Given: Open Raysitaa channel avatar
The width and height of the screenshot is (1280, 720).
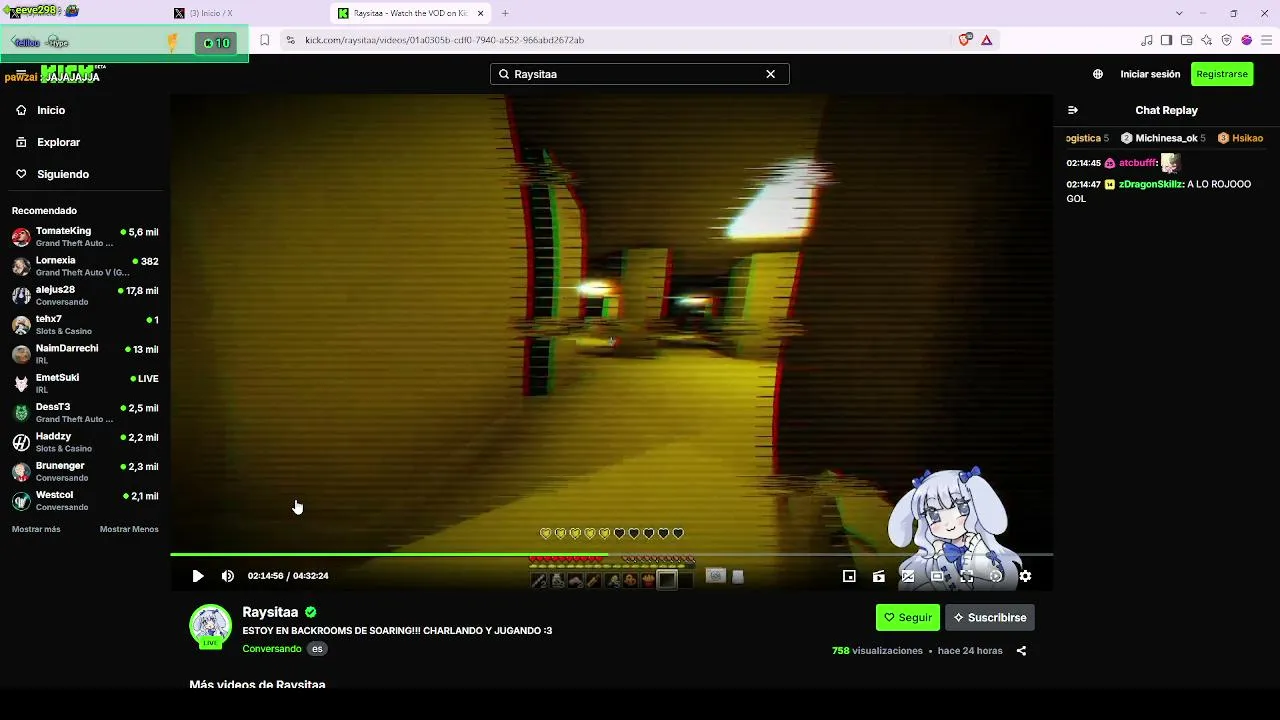Looking at the screenshot, I should tap(210, 626).
